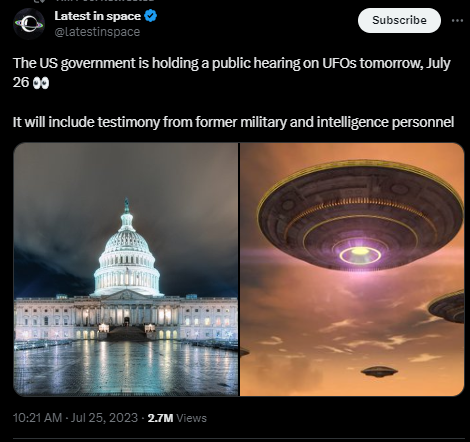Click the blue verified checkmark badge

151,16
